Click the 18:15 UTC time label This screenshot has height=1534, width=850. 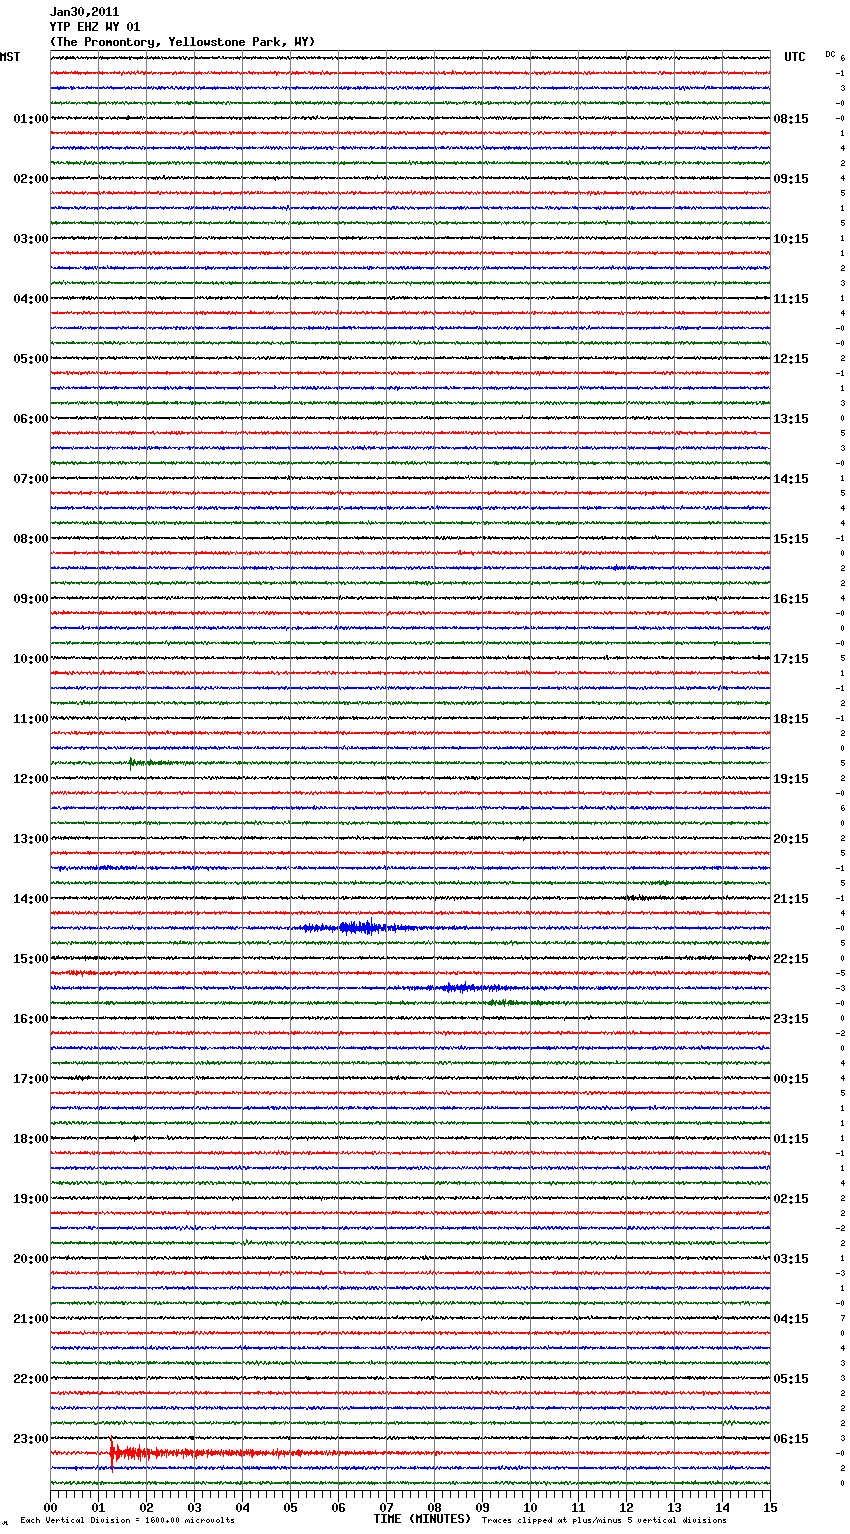click(791, 719)
